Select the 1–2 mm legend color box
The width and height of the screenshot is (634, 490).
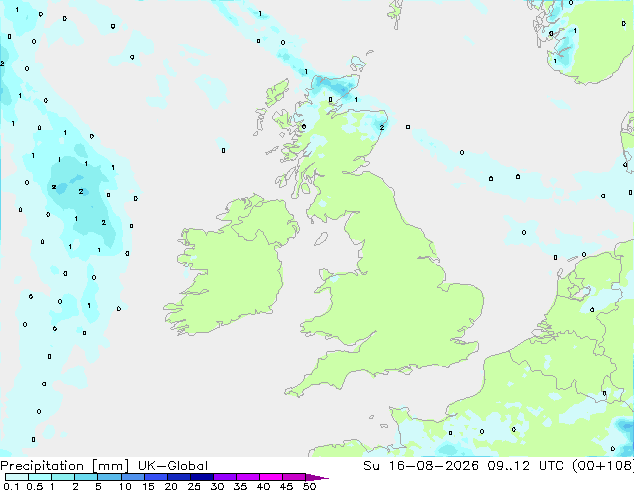coord(63,477)
